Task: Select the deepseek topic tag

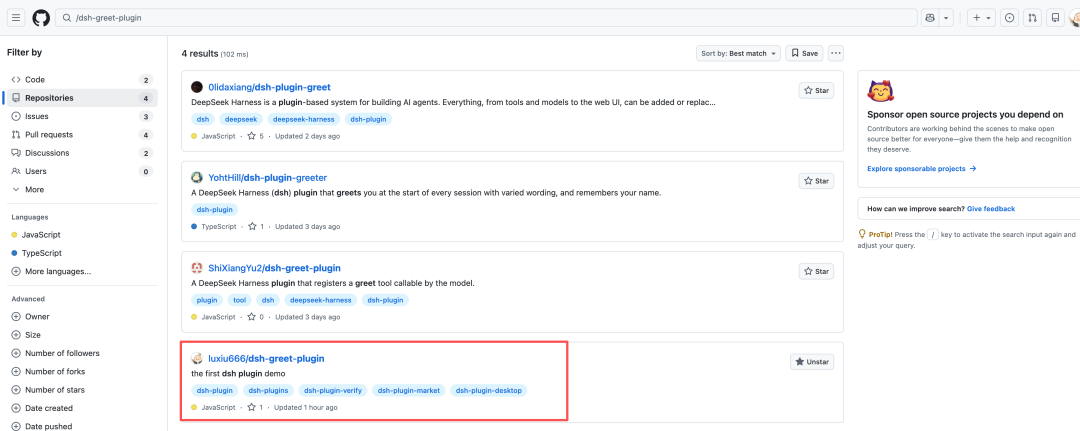Action: pos(241,119)
